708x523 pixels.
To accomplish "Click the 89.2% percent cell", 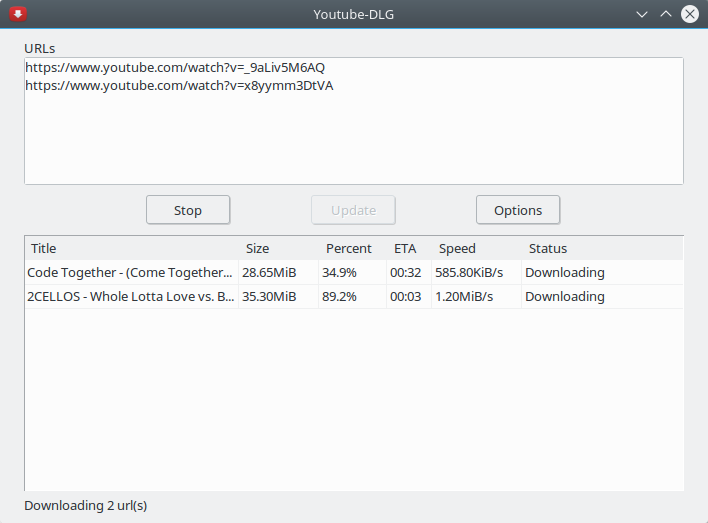I will click(x=339, y=297).
